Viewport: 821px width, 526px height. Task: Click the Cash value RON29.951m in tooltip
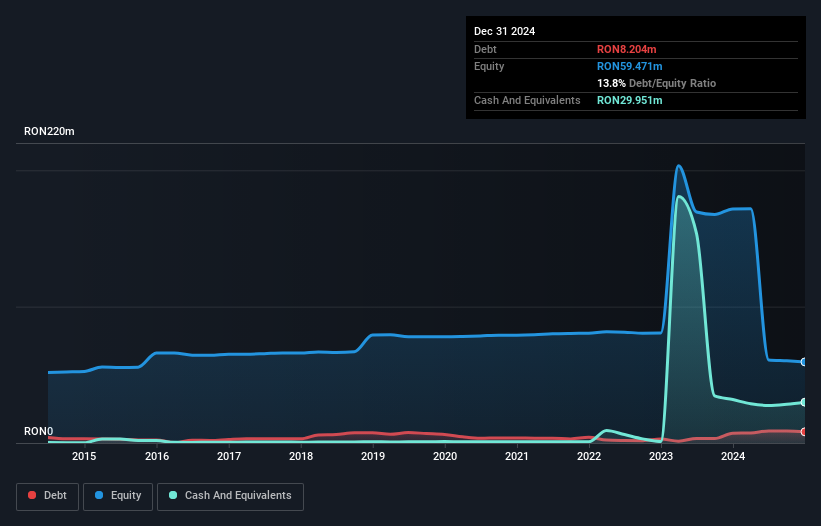629,100
